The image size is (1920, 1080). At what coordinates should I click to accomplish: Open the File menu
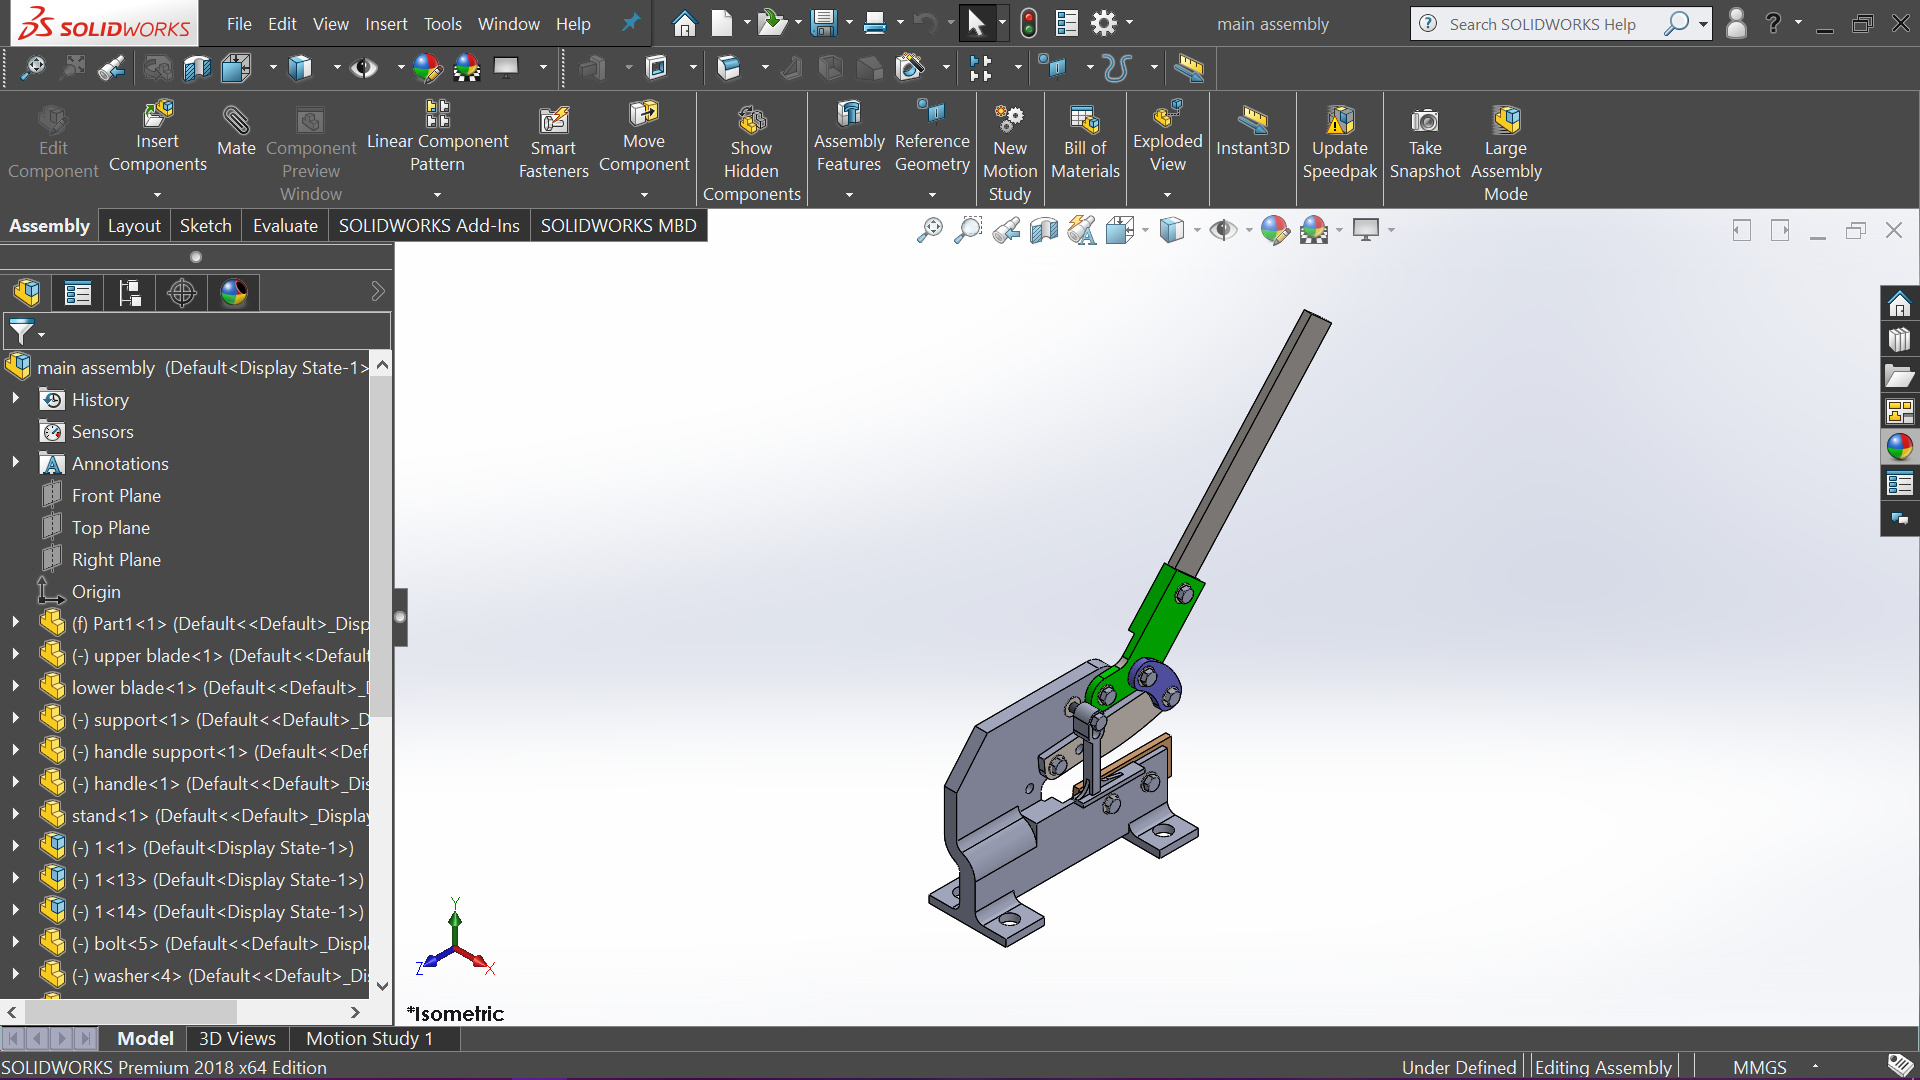point(238,24)
